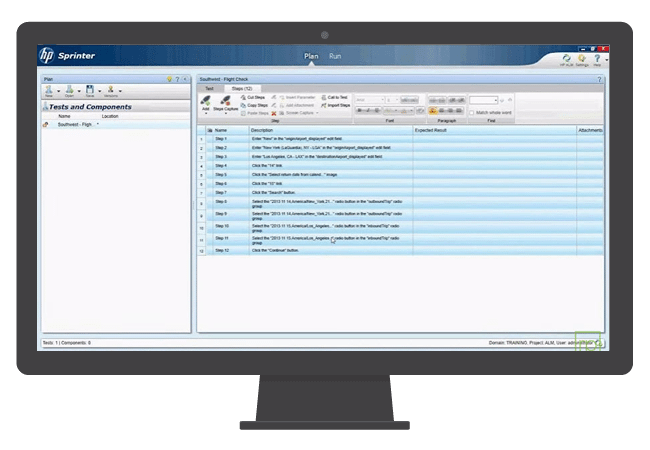Click the Tests: 1 | Components: 0 status

pyautogui.click(x=66, y=343)
